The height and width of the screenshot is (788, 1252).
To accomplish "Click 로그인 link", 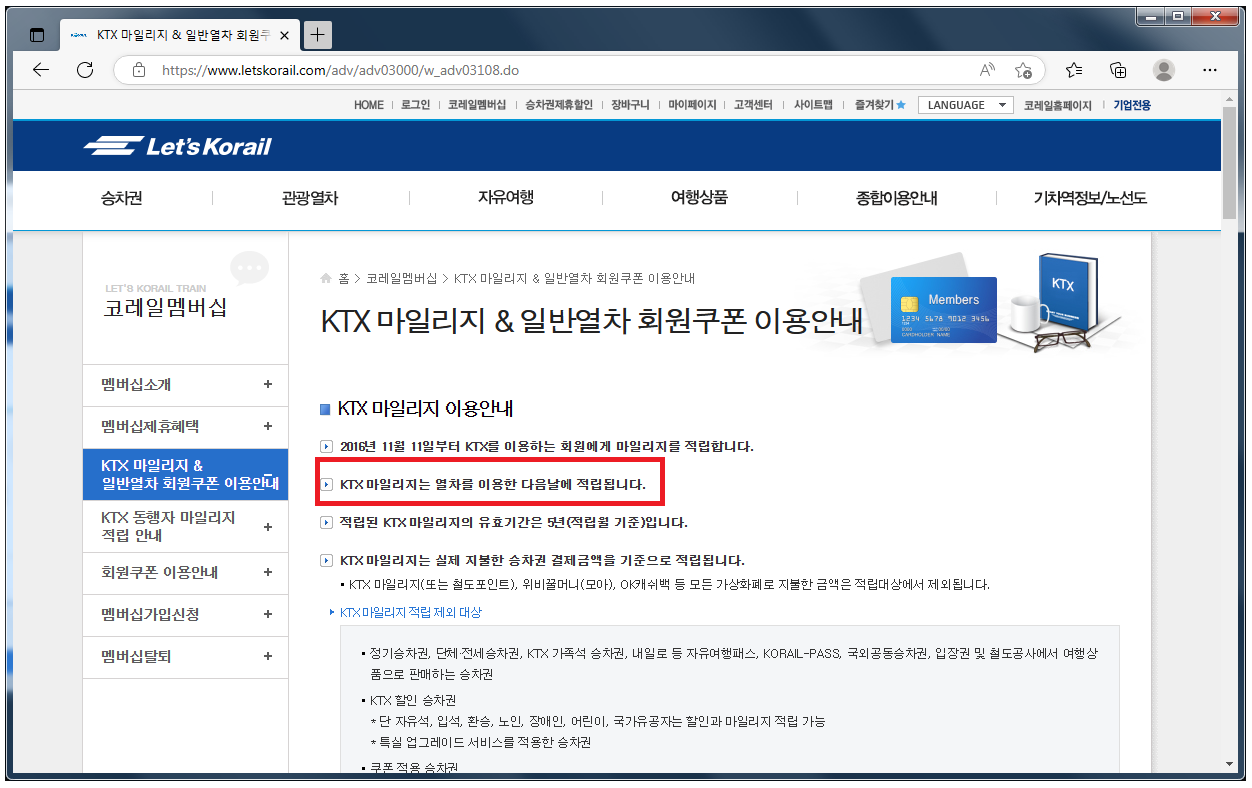I will point(415,105).
